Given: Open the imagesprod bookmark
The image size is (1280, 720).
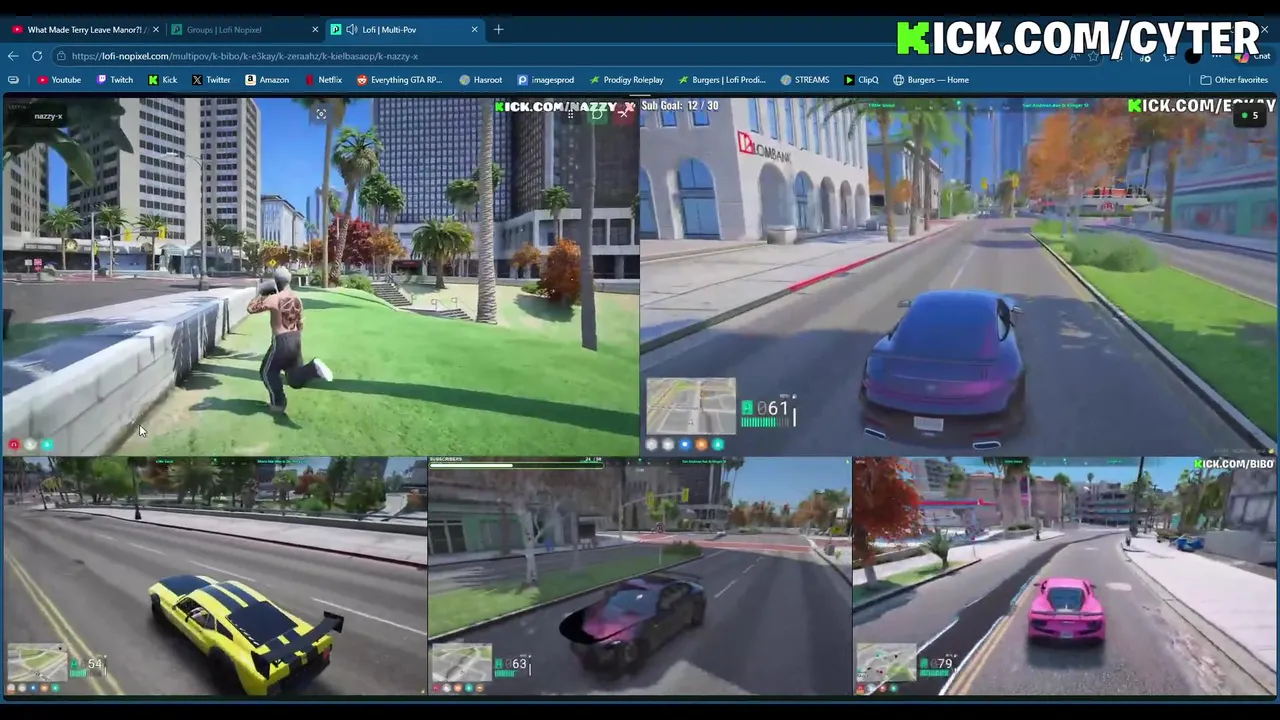Looking at the screenshot, I should pos(546,80).
